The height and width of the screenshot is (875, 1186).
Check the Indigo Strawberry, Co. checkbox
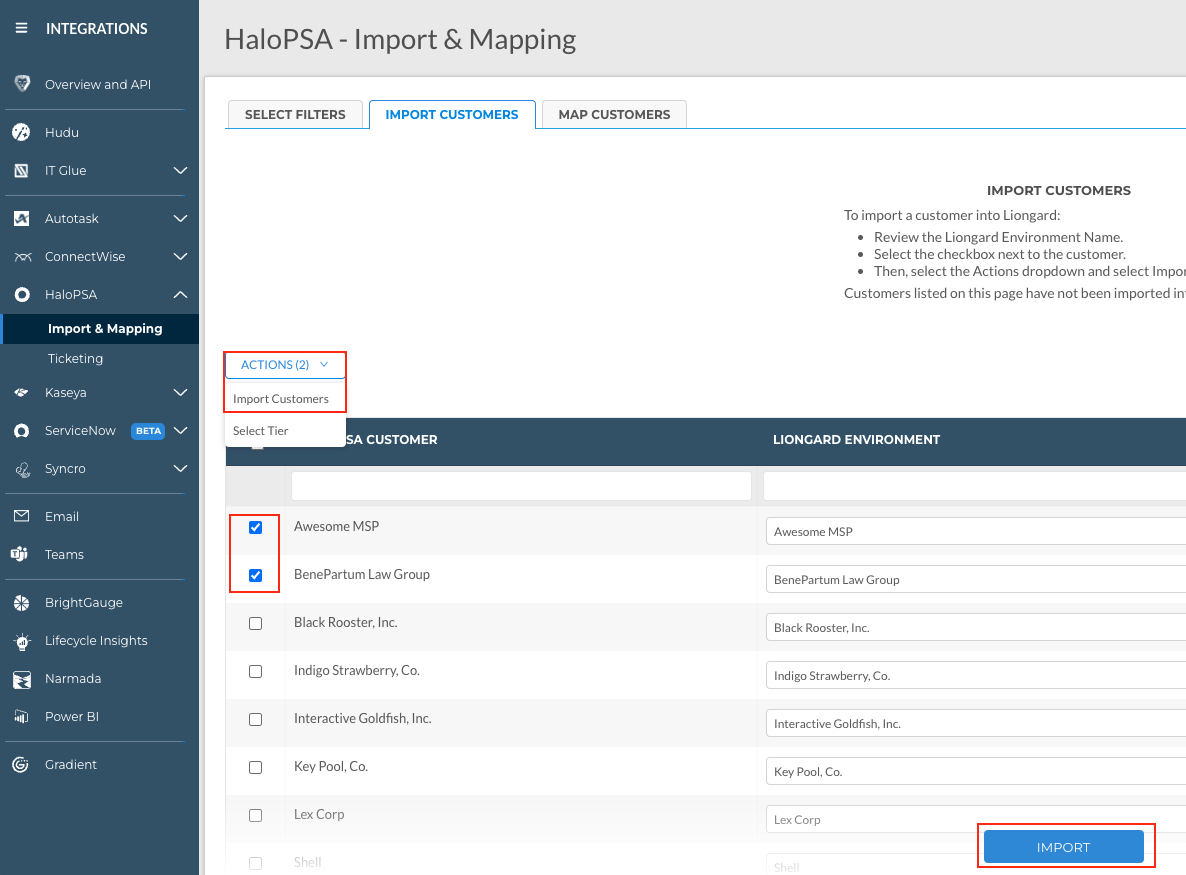[x=256, y=672]
